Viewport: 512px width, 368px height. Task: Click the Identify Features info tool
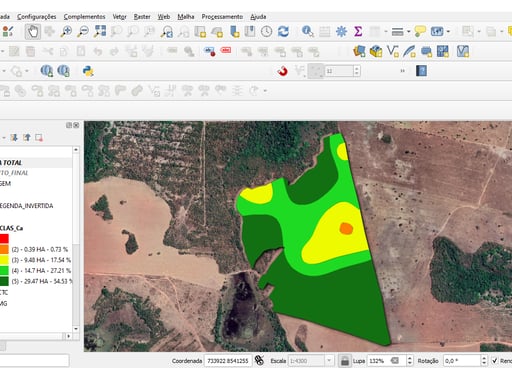tap(307, 32)
